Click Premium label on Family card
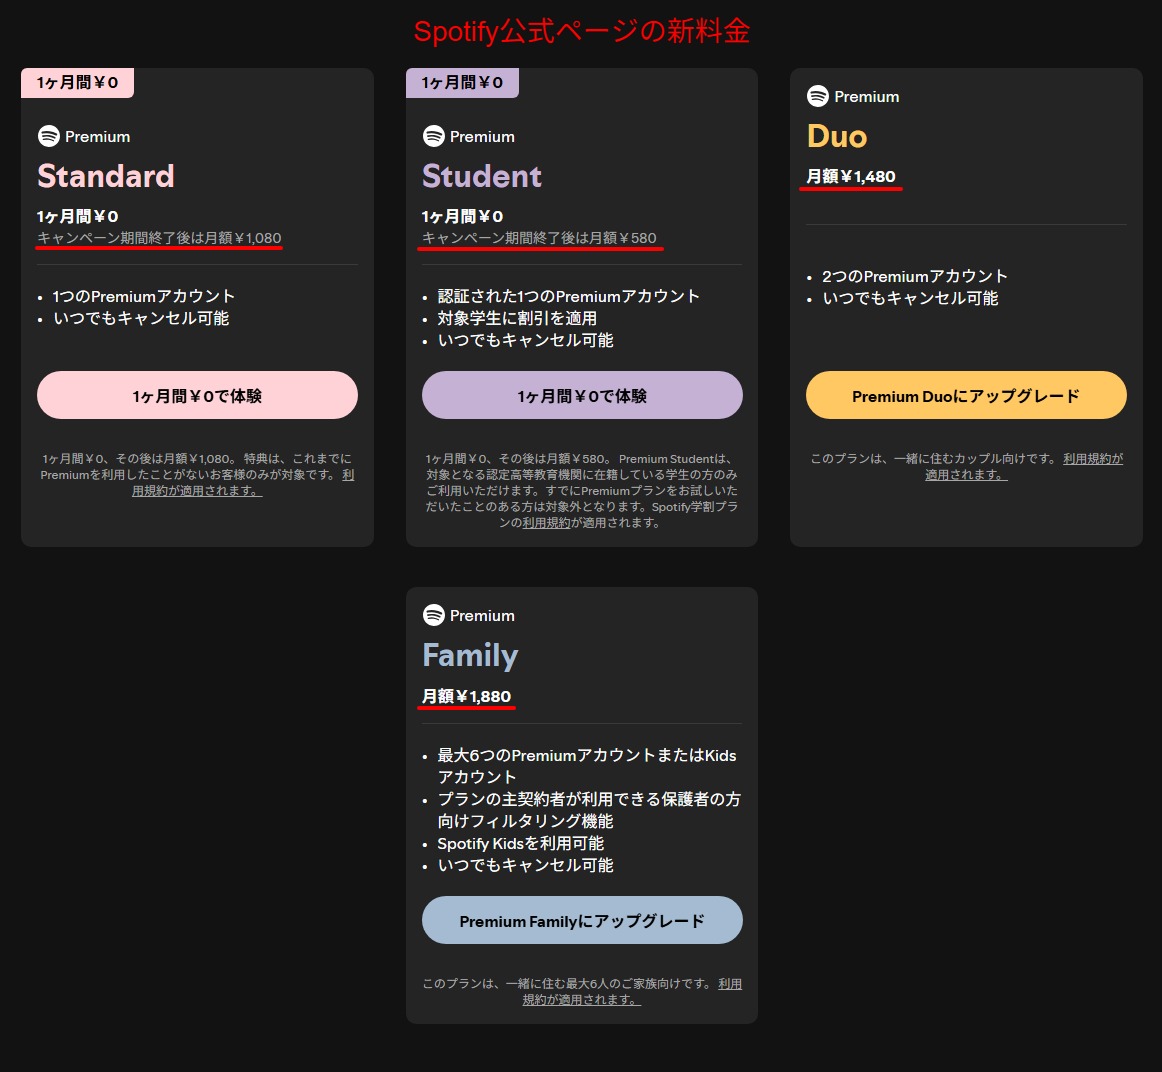 (482, 616)
